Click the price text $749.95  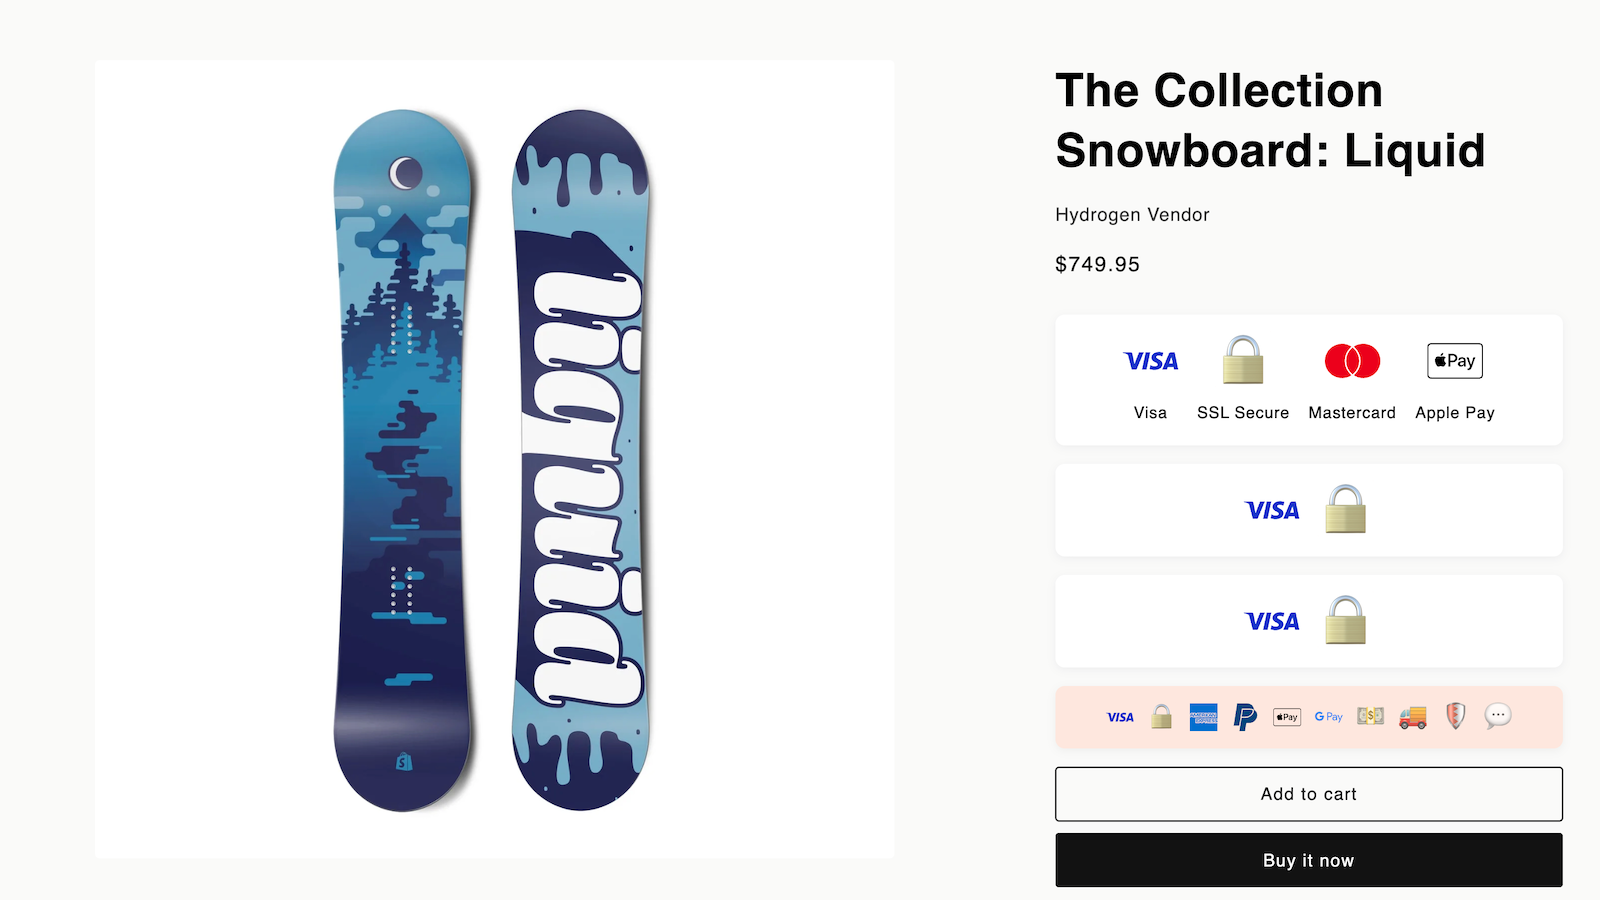coord(1097,264)
